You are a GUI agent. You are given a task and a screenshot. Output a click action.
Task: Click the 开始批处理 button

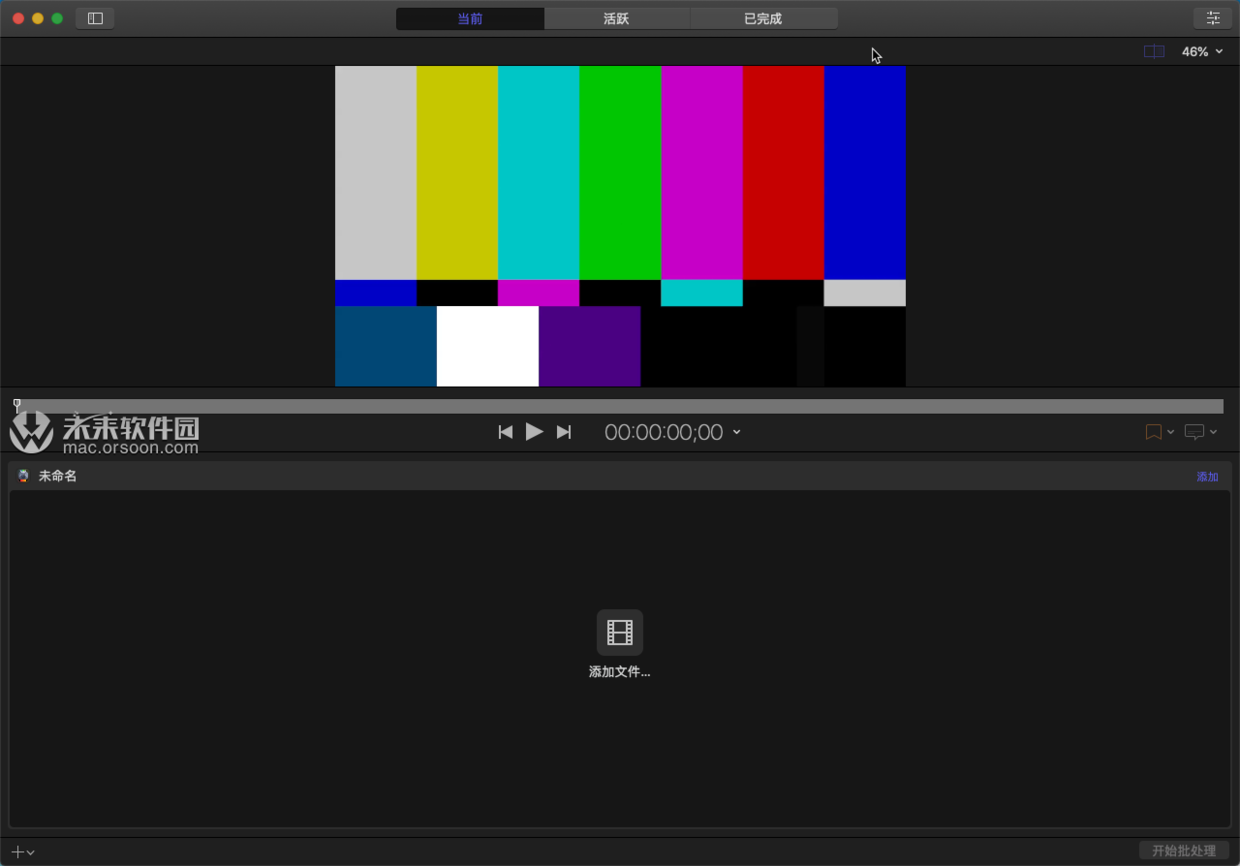point(1183,851)
